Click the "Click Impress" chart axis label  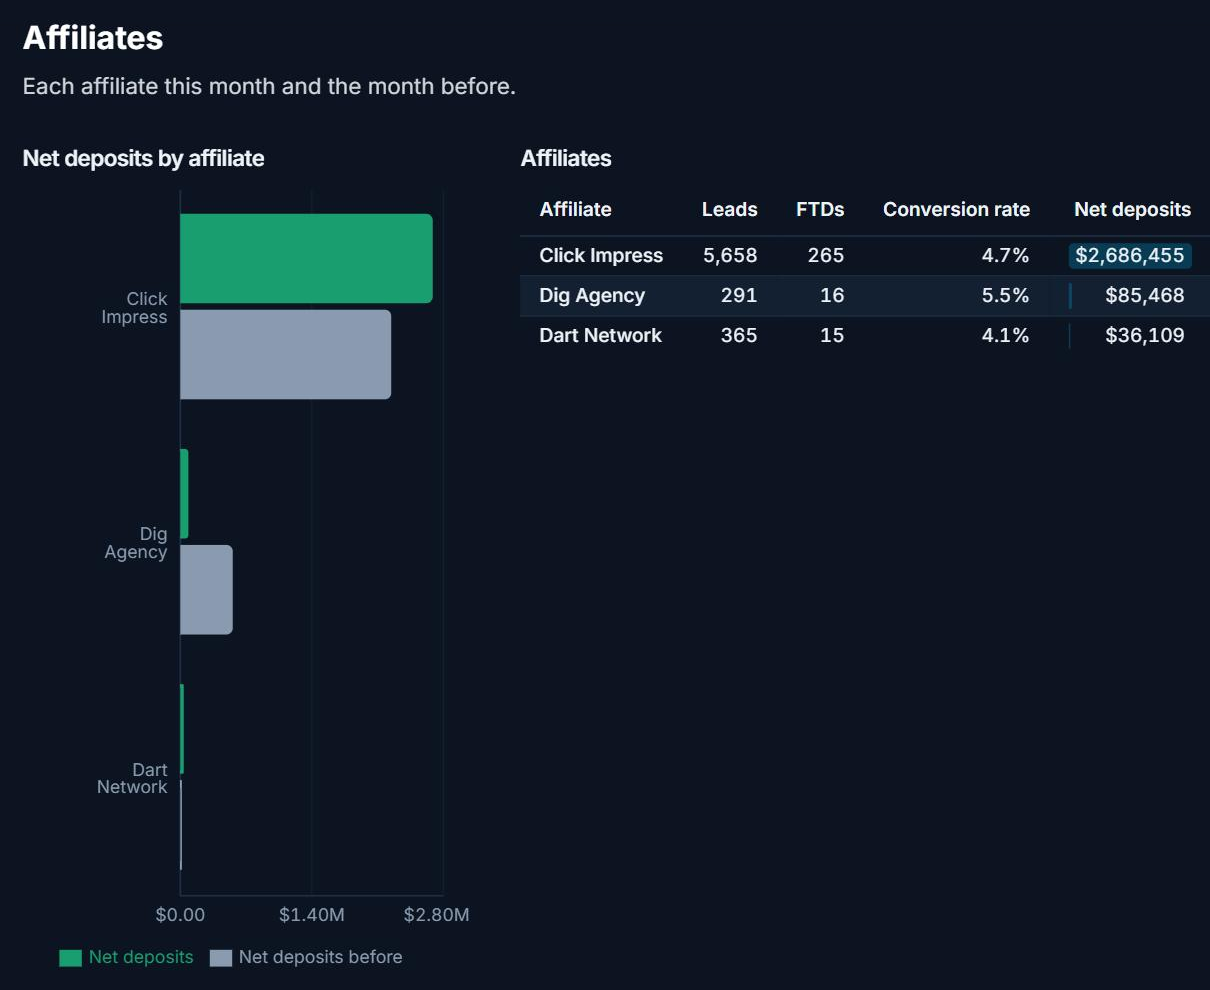click(135, 308)
